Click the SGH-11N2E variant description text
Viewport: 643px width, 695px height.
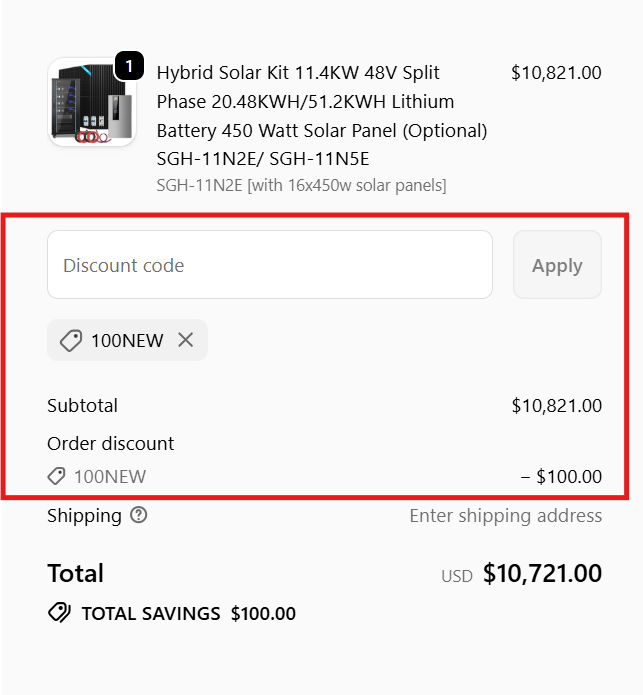[301, 185]
